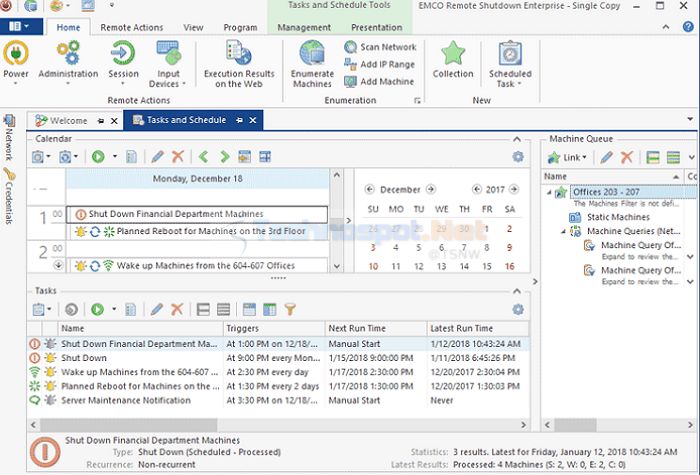Collapse the Tasks panel
The height and width of the screenshot is (475, 700).
click(x=517, y=291)
